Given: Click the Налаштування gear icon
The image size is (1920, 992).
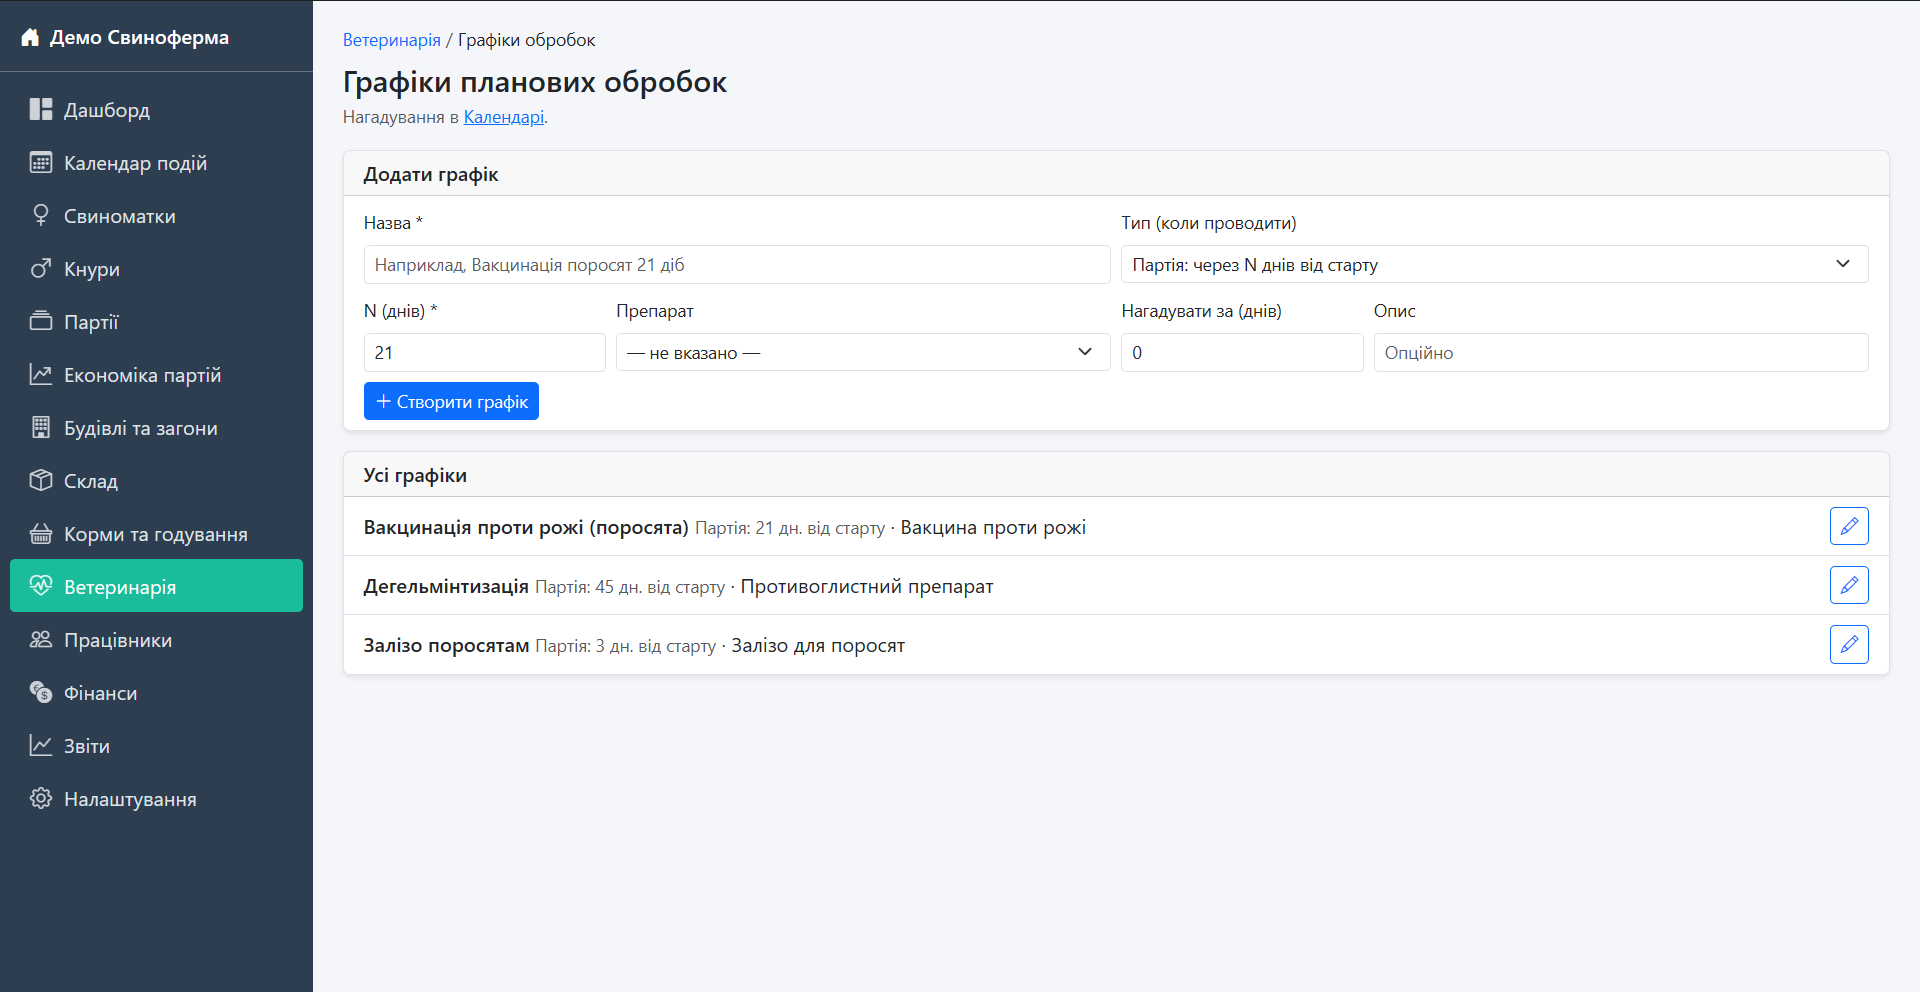Looking at the screenshot, I should pyautogui.click(x=41, y=799).
